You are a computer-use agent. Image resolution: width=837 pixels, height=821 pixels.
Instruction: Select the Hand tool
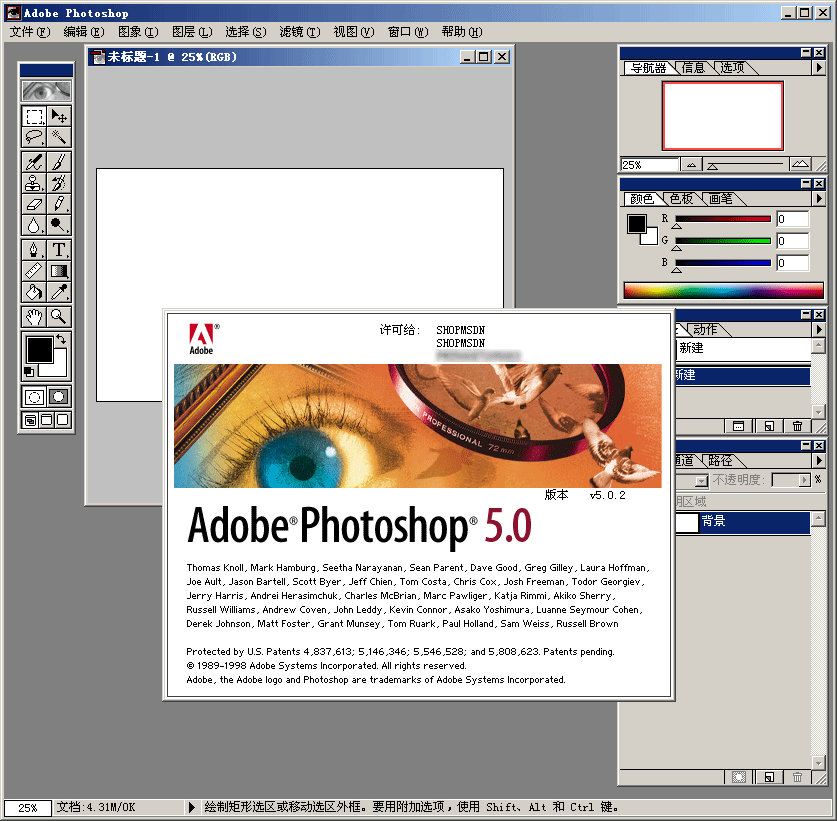click(34, 317)
